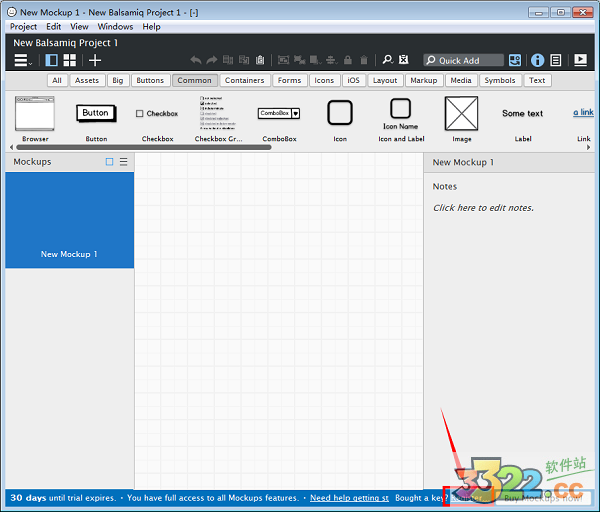
Task: Click the Lock padlock icon
Action: 348,60
